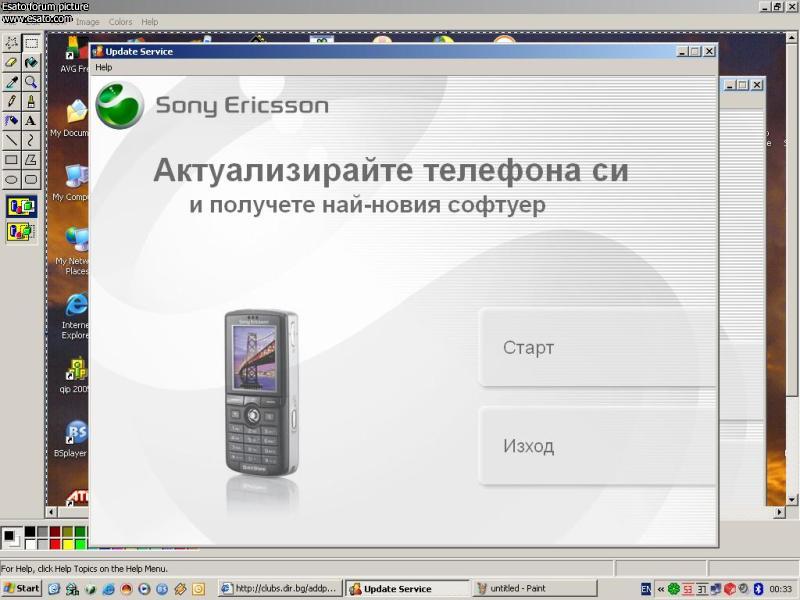Enable opaque selection mode in Paint

tap(21, 207)
